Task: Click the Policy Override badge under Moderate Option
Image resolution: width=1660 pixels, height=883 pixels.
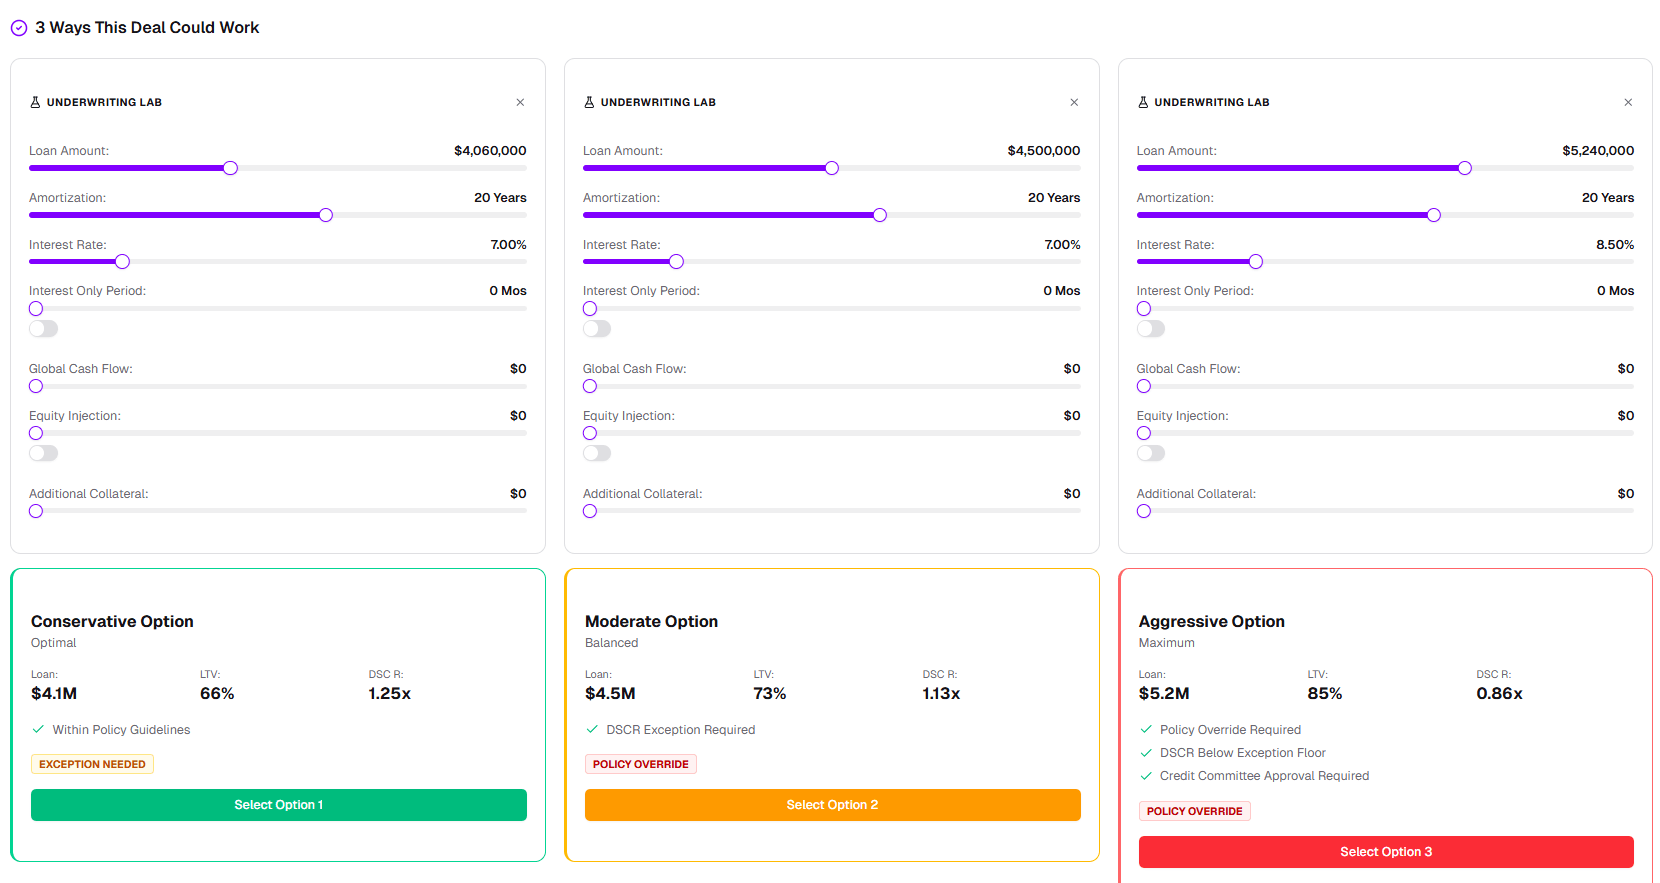Action: 640,764
